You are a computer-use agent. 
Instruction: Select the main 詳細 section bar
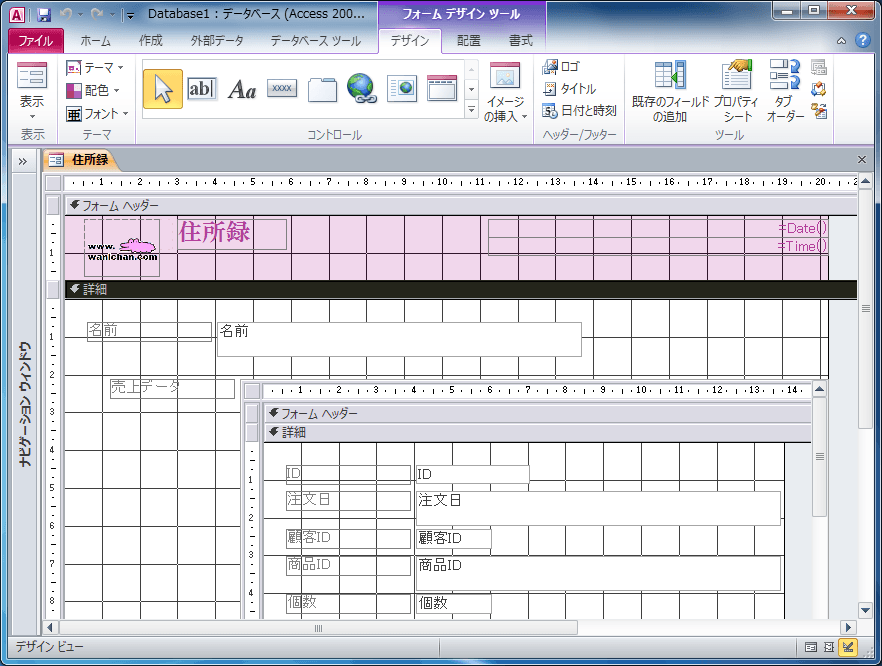(x=460, y=289)
